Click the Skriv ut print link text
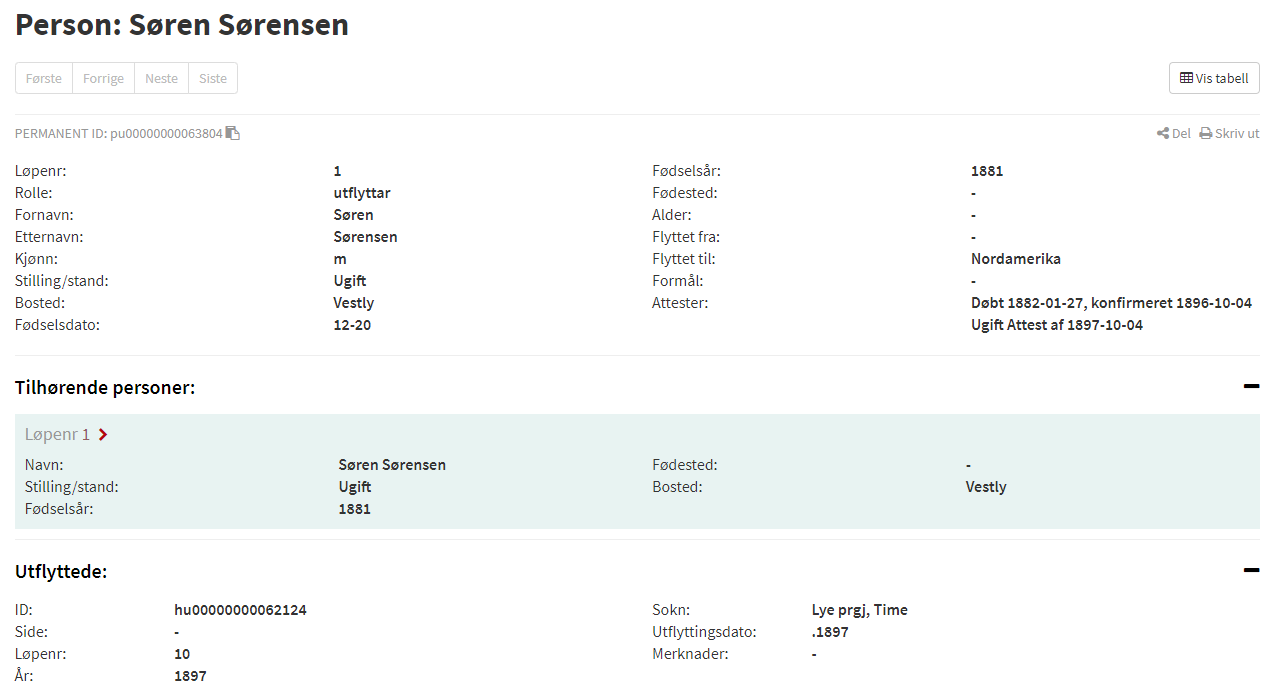Image resolution: width=1281 pixels, height=698 pixels. [1238, 133]
